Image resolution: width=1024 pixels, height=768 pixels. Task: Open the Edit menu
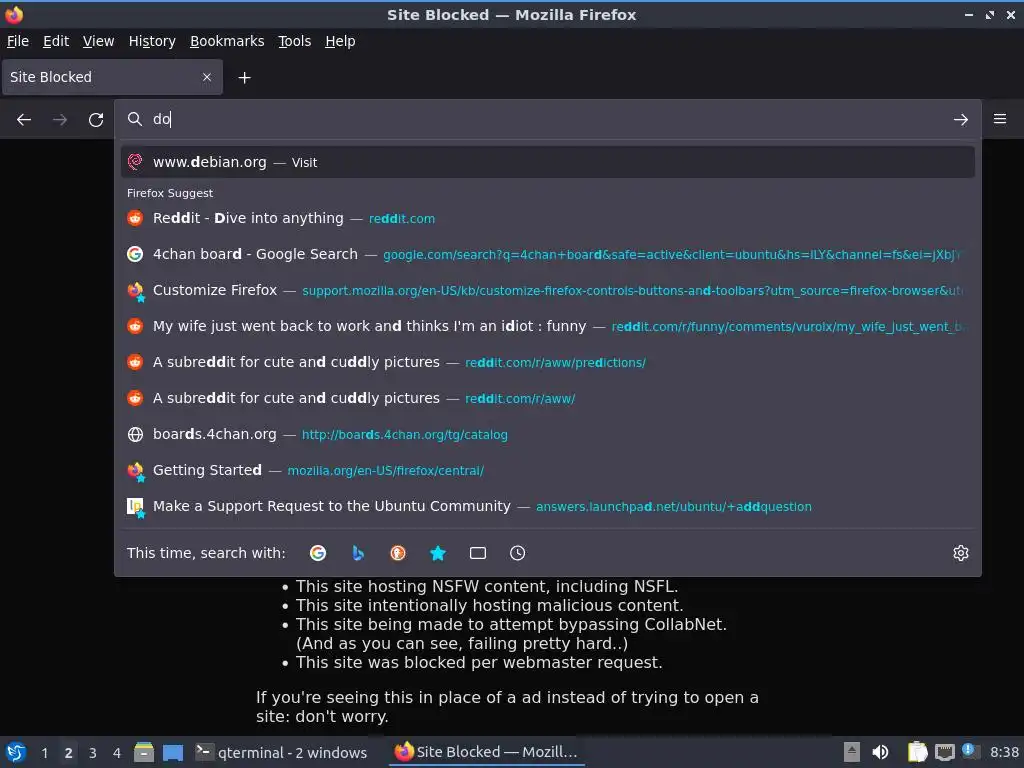click(x=56, y=41)
